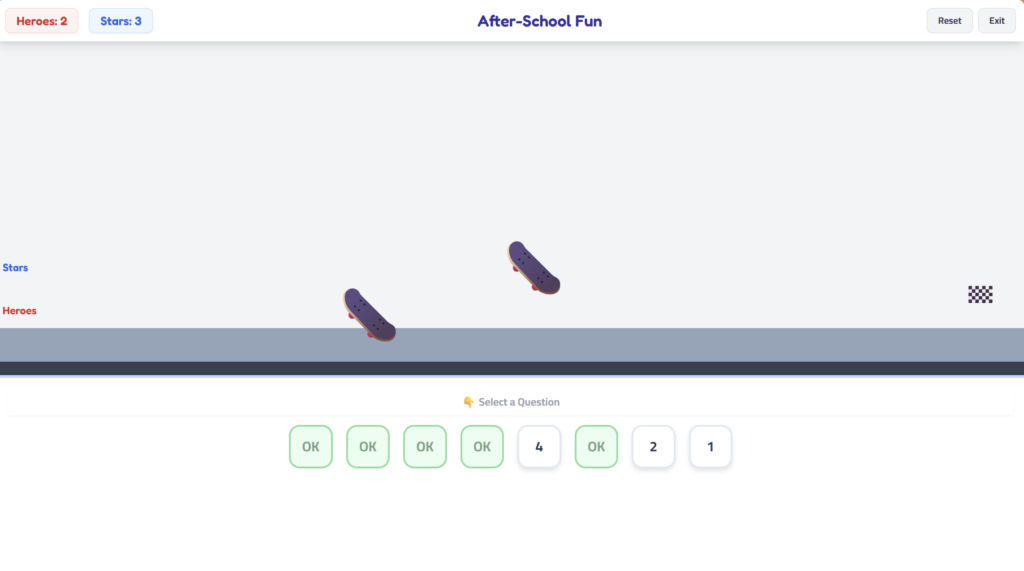Click the blue Stars lane label

pyautogui.click(x=15, y=268)
